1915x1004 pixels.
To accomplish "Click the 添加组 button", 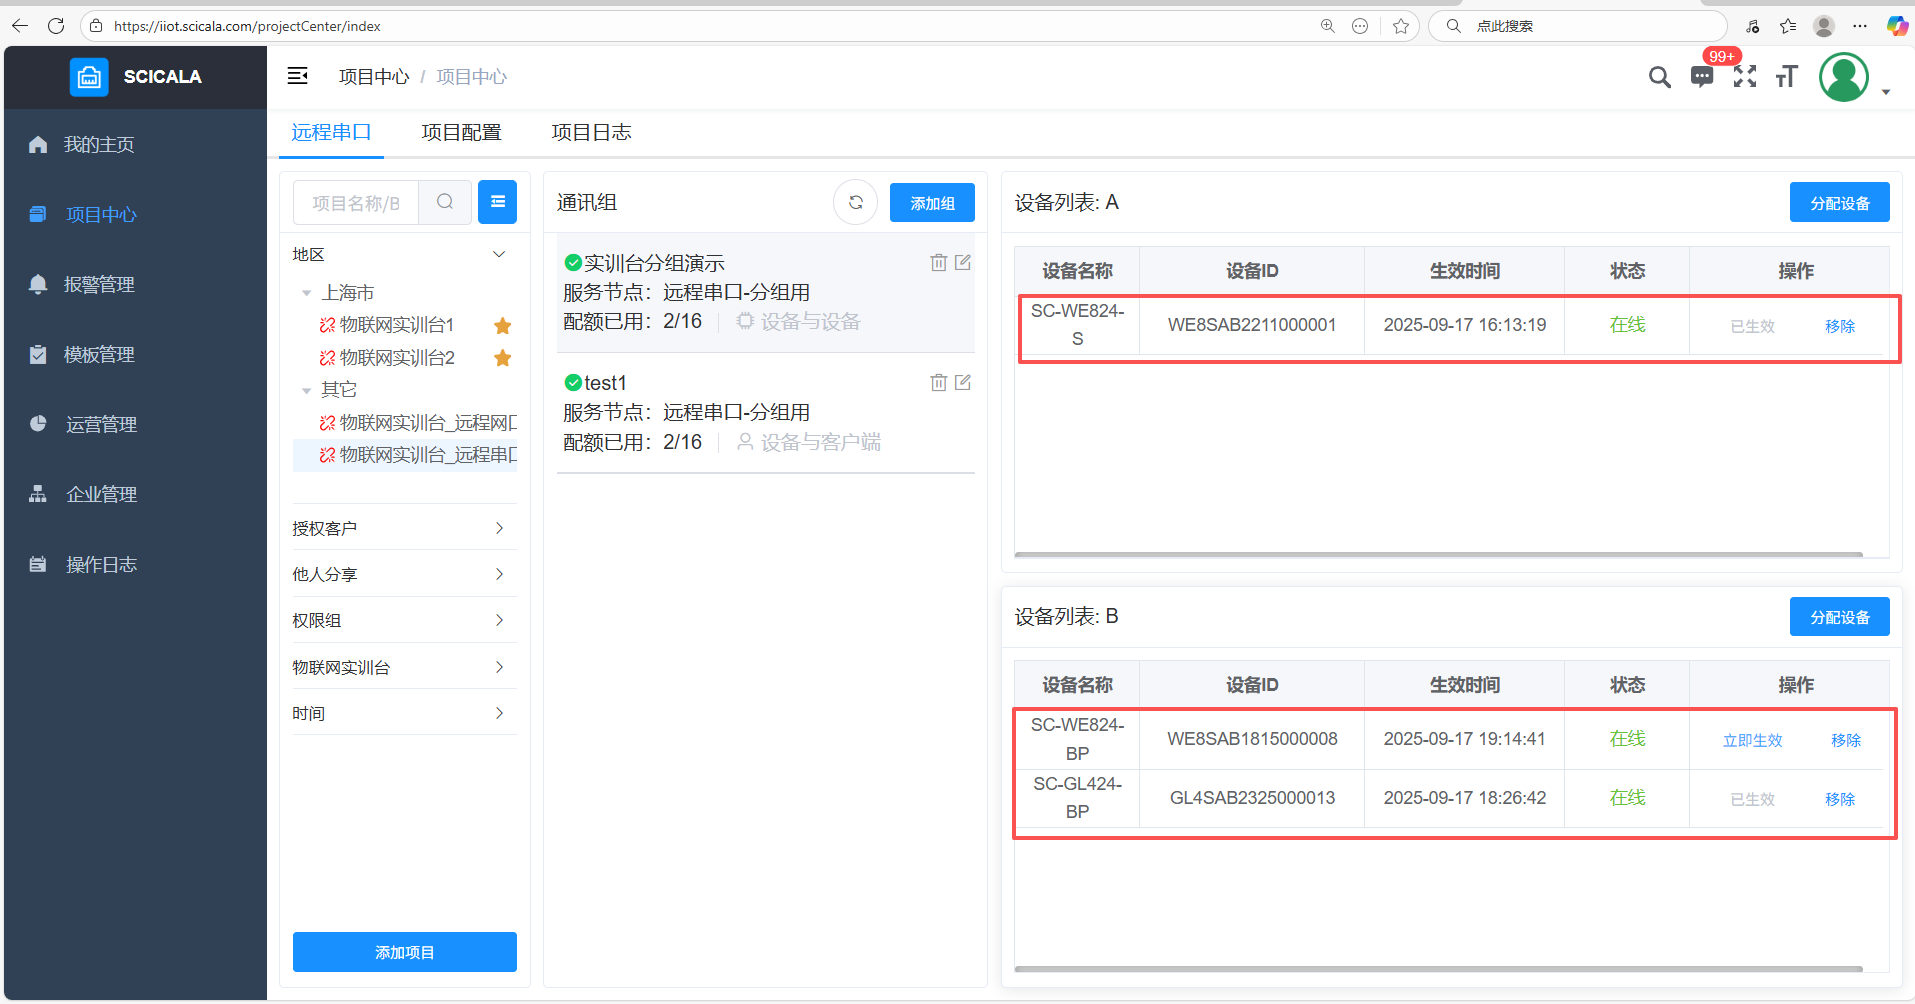I will tap(932, 203).
